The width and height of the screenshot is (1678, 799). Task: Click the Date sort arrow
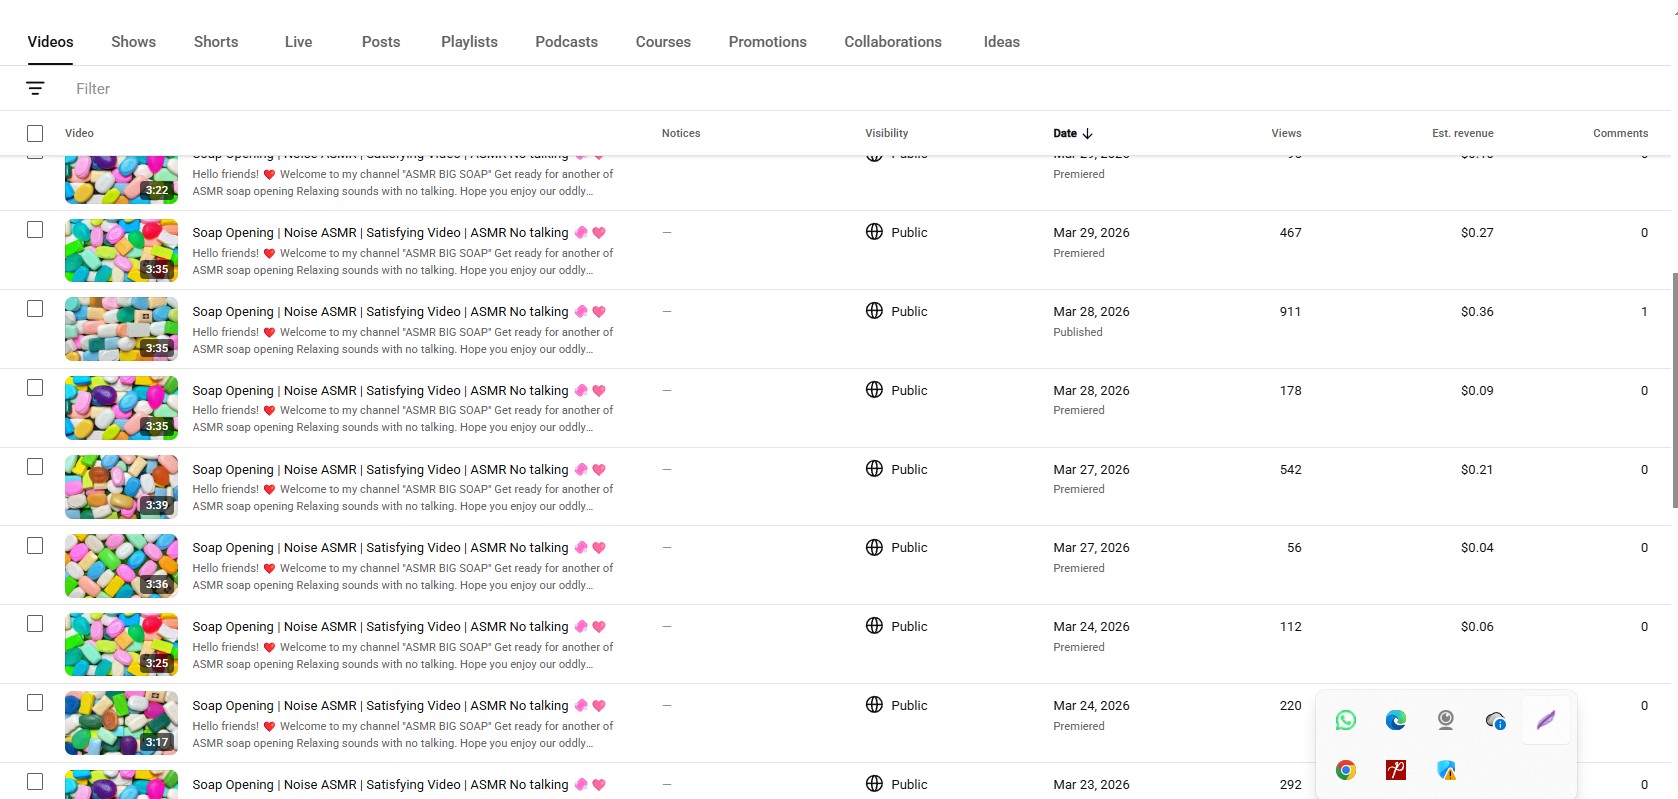(x=1088, y=133)
